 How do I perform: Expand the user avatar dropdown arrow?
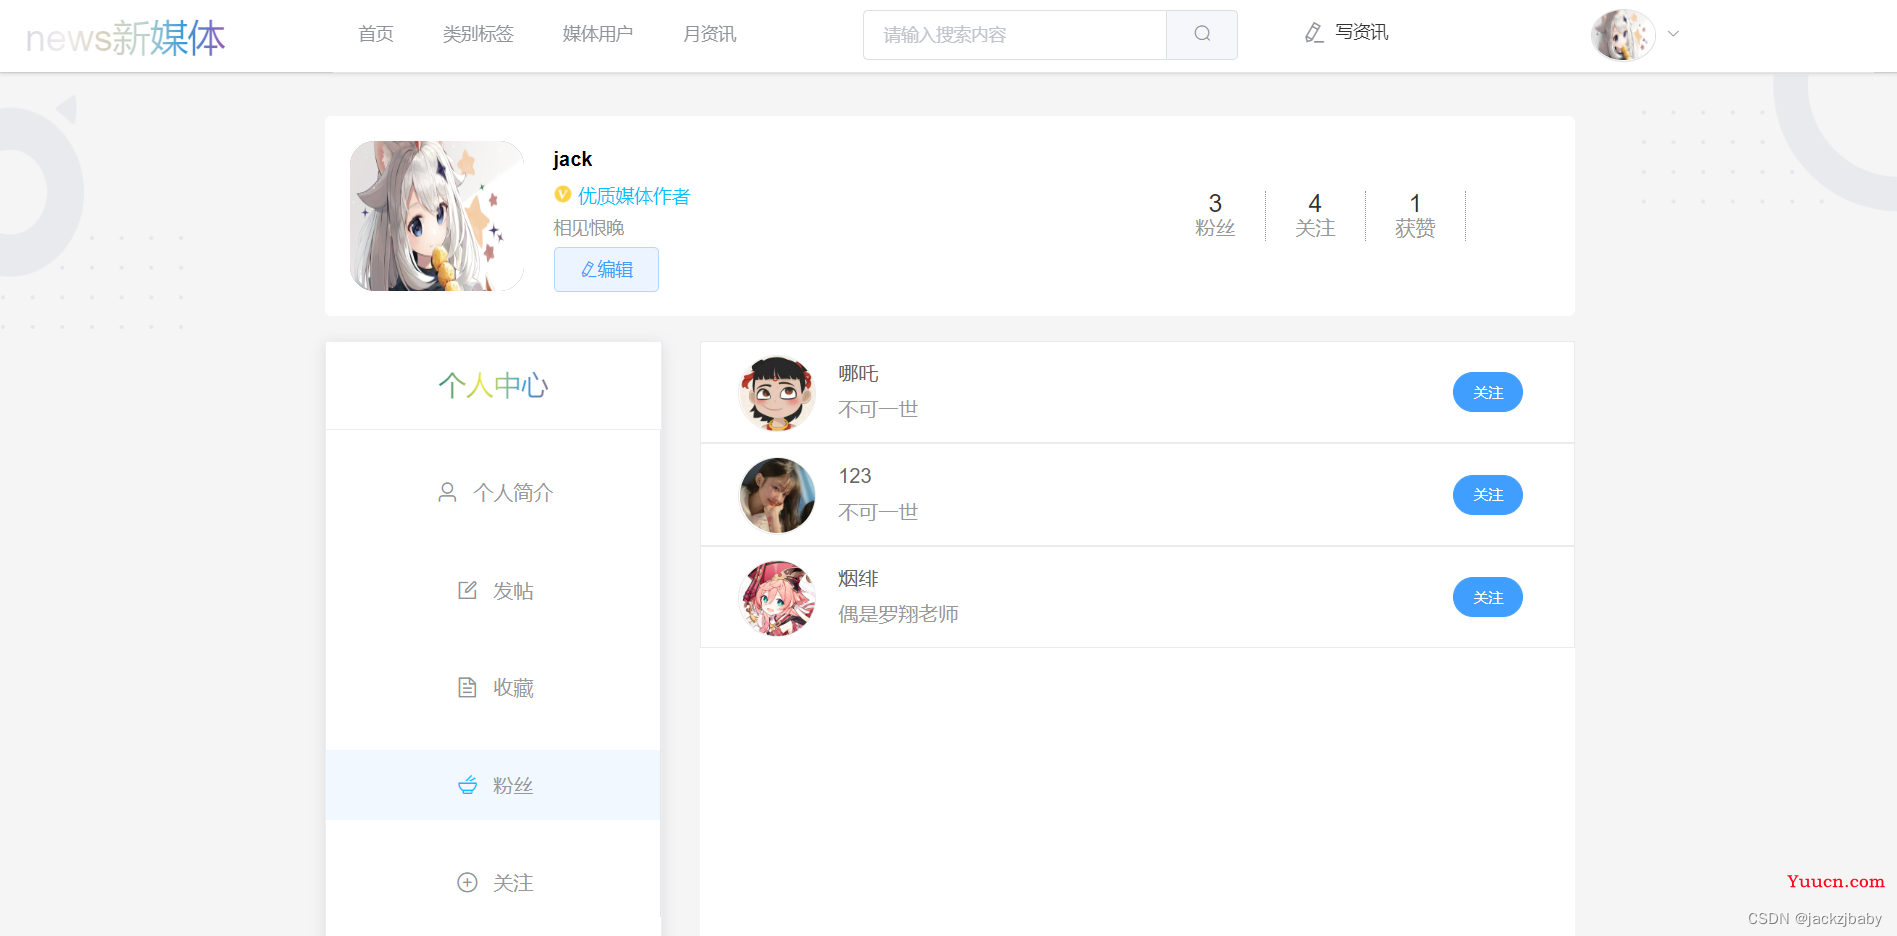point(1673,34)
